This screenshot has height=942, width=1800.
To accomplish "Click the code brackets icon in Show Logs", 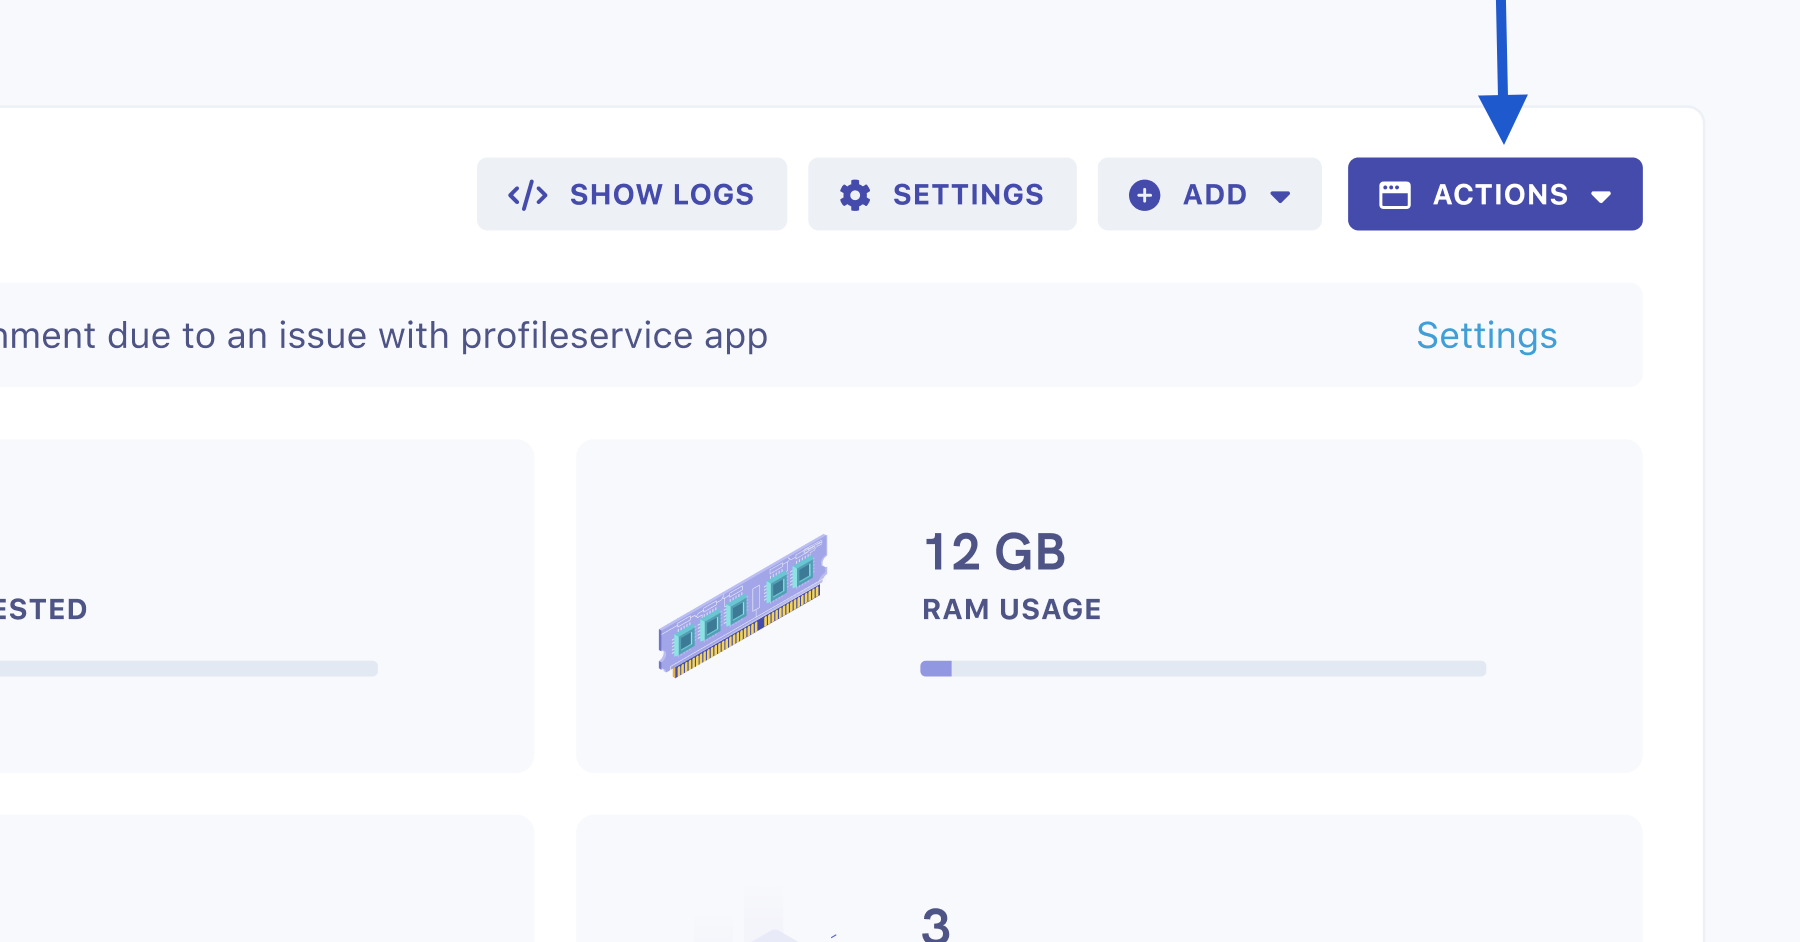I will coord(527,194).
